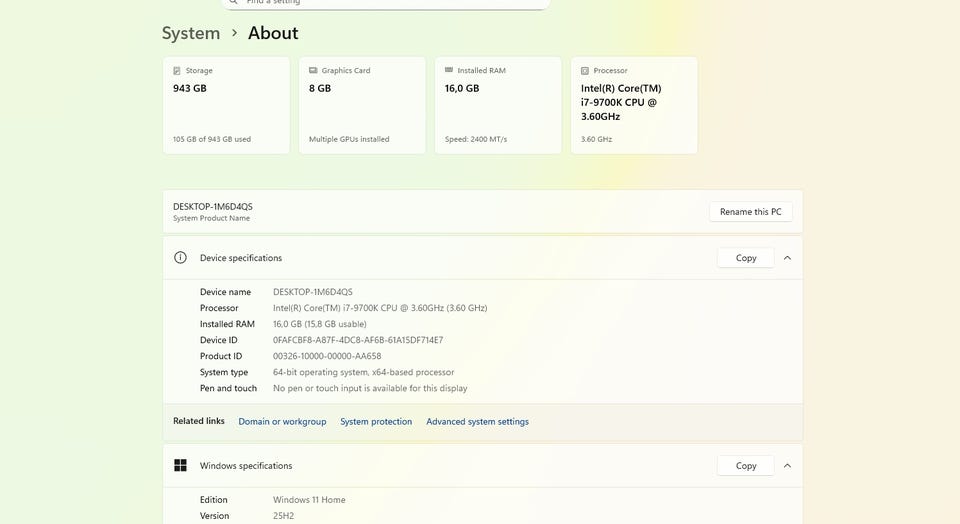Copy the Device specifications
This screenshot has height=524, width=960.
745,258
